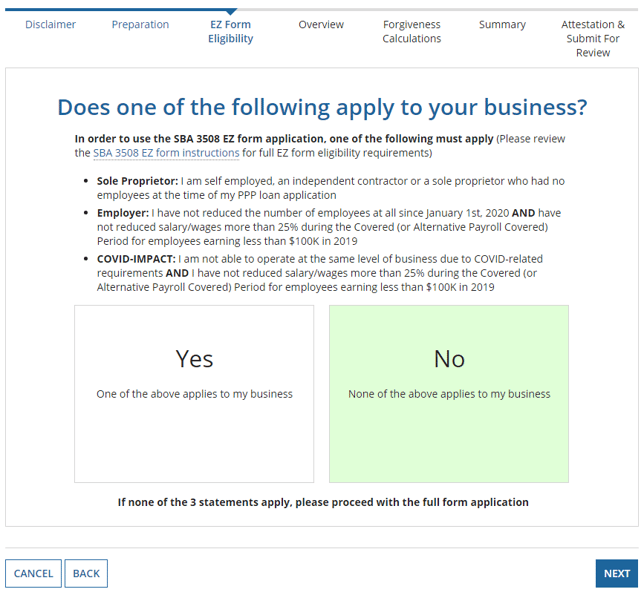Image resolution: width=644 pixels, height=595 pixels.
Task: Choose the No option card
Action: tap(449, 394)
